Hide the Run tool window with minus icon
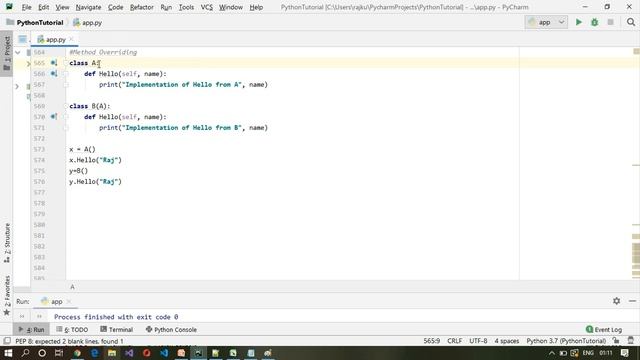Viewport: 640px width, 360px height. pyautogui.click(x=632, y=301)
